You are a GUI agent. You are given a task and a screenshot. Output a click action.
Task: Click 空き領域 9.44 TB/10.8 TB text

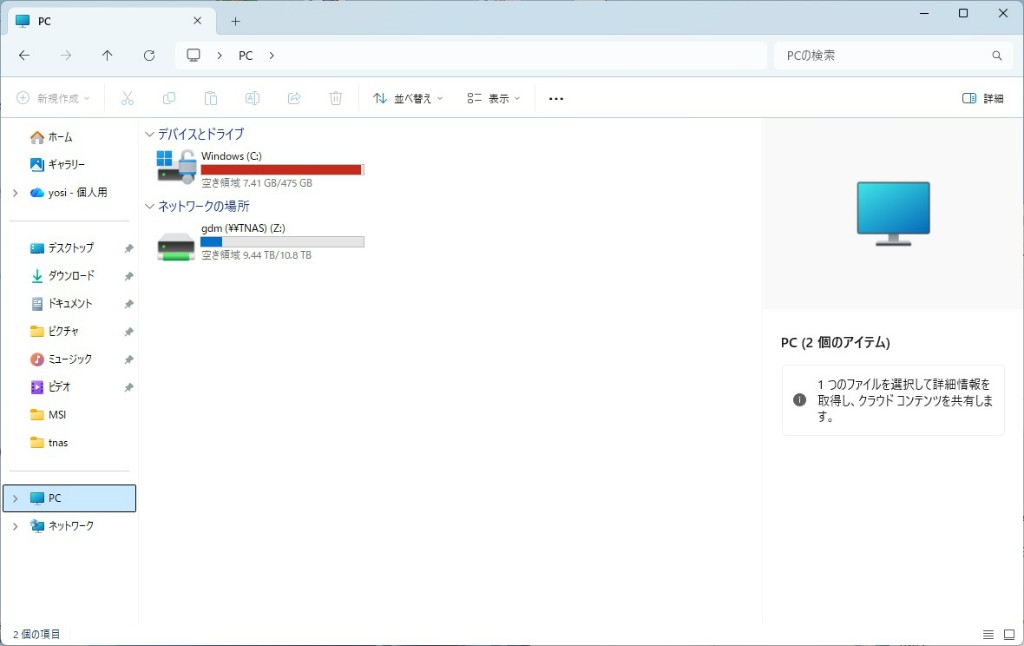pyautogui.click(x=256, y=255)
